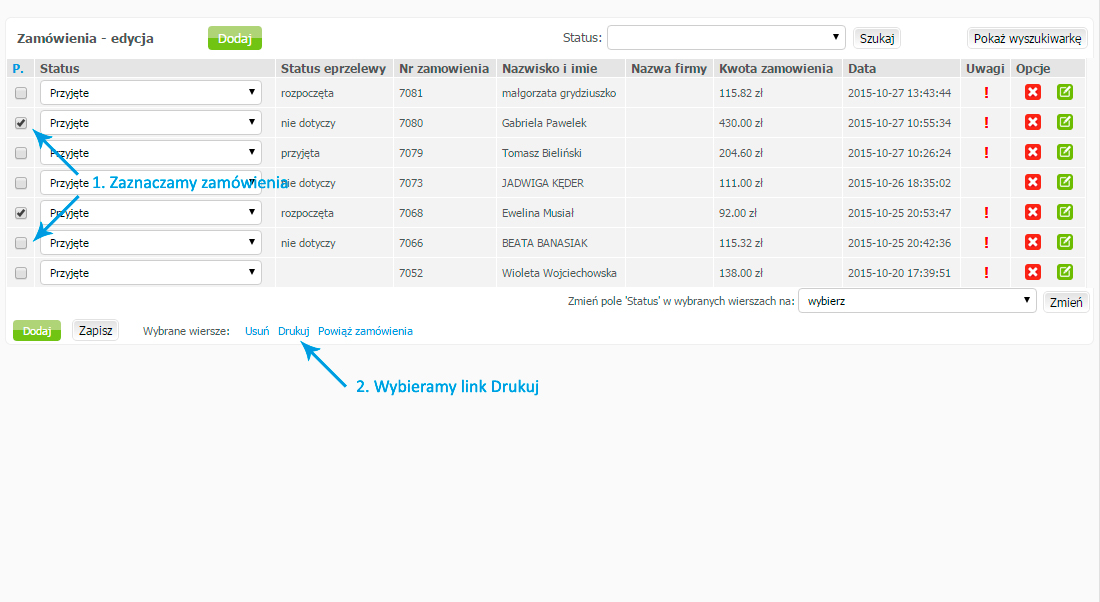The height and width of the screenshot is (602, 1100).
Task: Expand status dropdown for Tomasz Bieliński's order
Action: [x=151, y=153]
